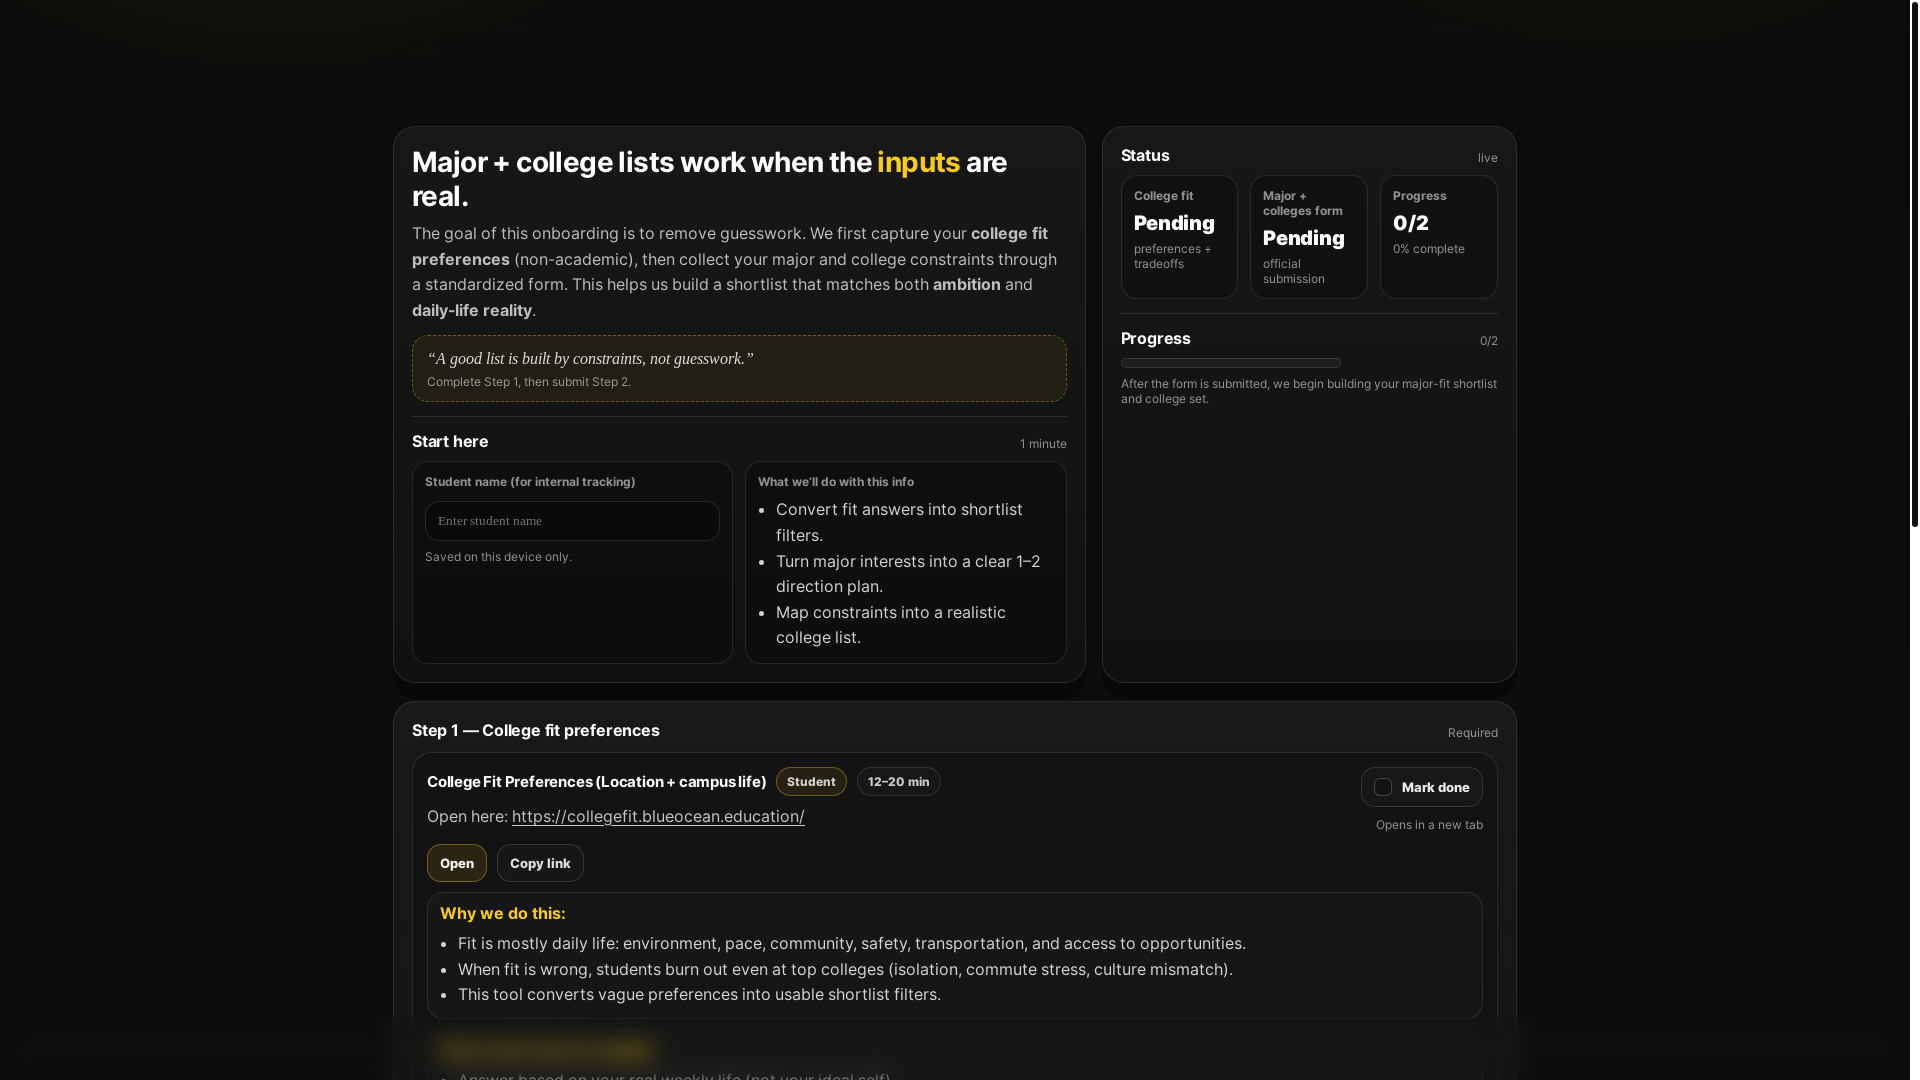Click the Progress 0/2 status card

pos(1439,237)
